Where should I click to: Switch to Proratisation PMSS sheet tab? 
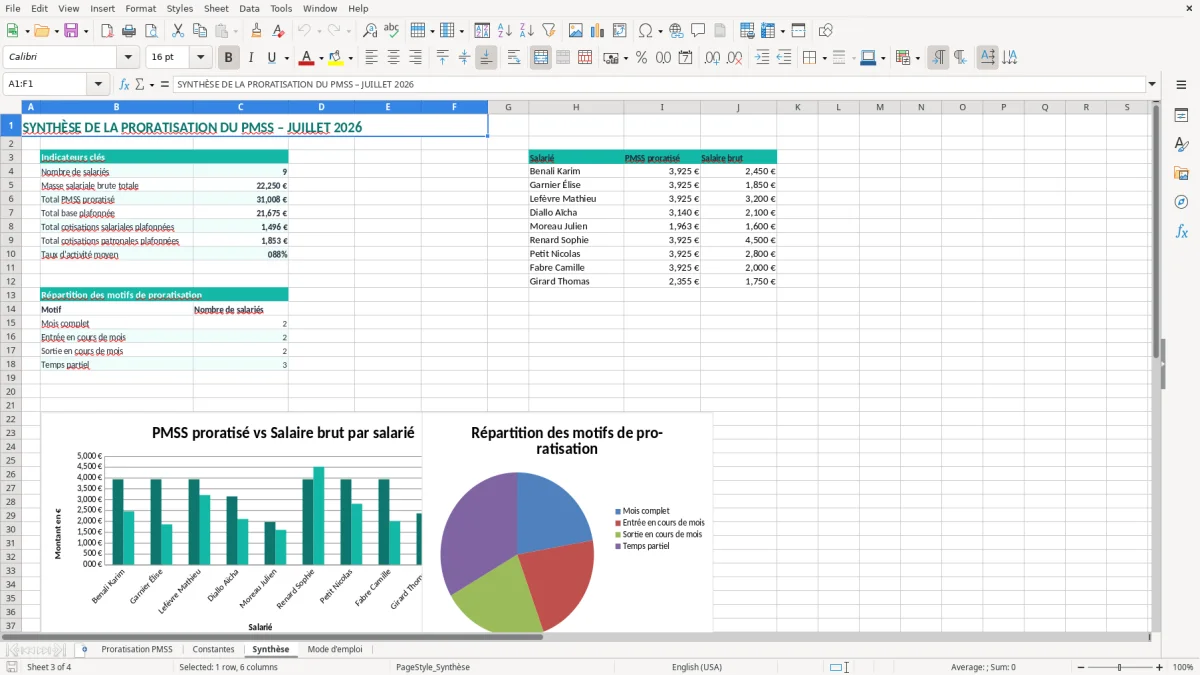(x=137, y=650)
